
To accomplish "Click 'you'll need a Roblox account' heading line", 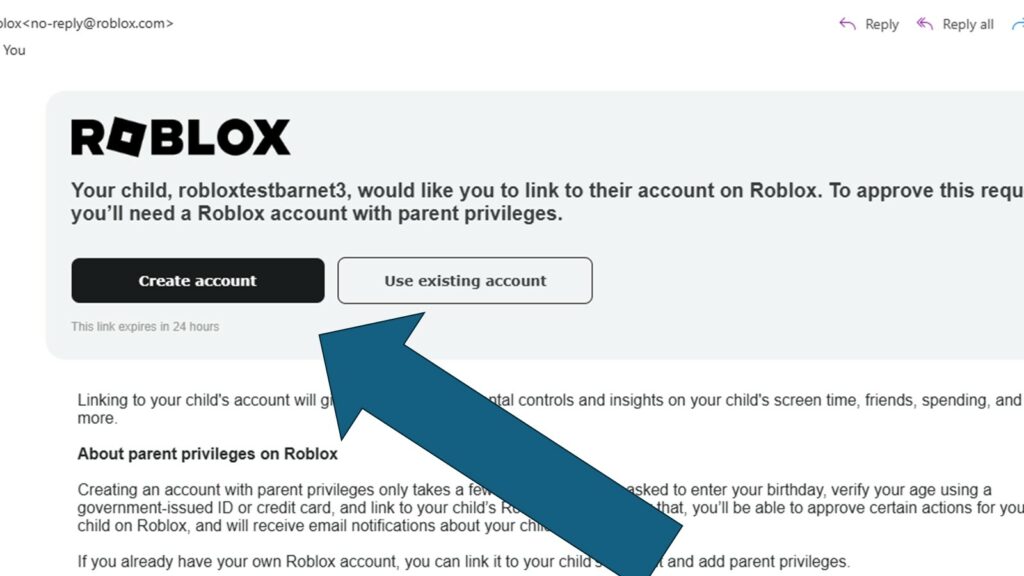I will (317, 213).
